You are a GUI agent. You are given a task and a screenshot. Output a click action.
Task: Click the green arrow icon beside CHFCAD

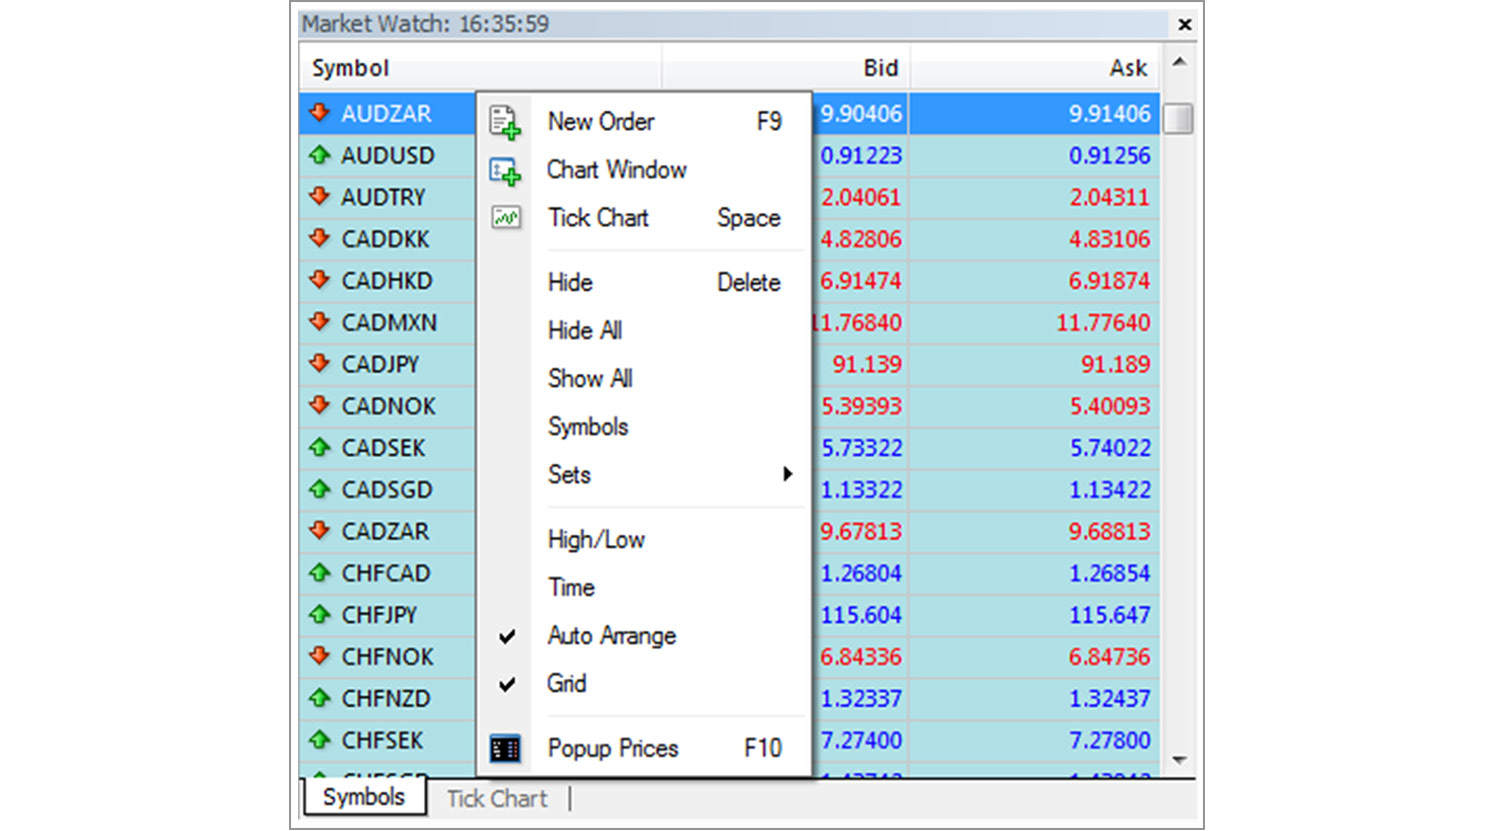320,573
